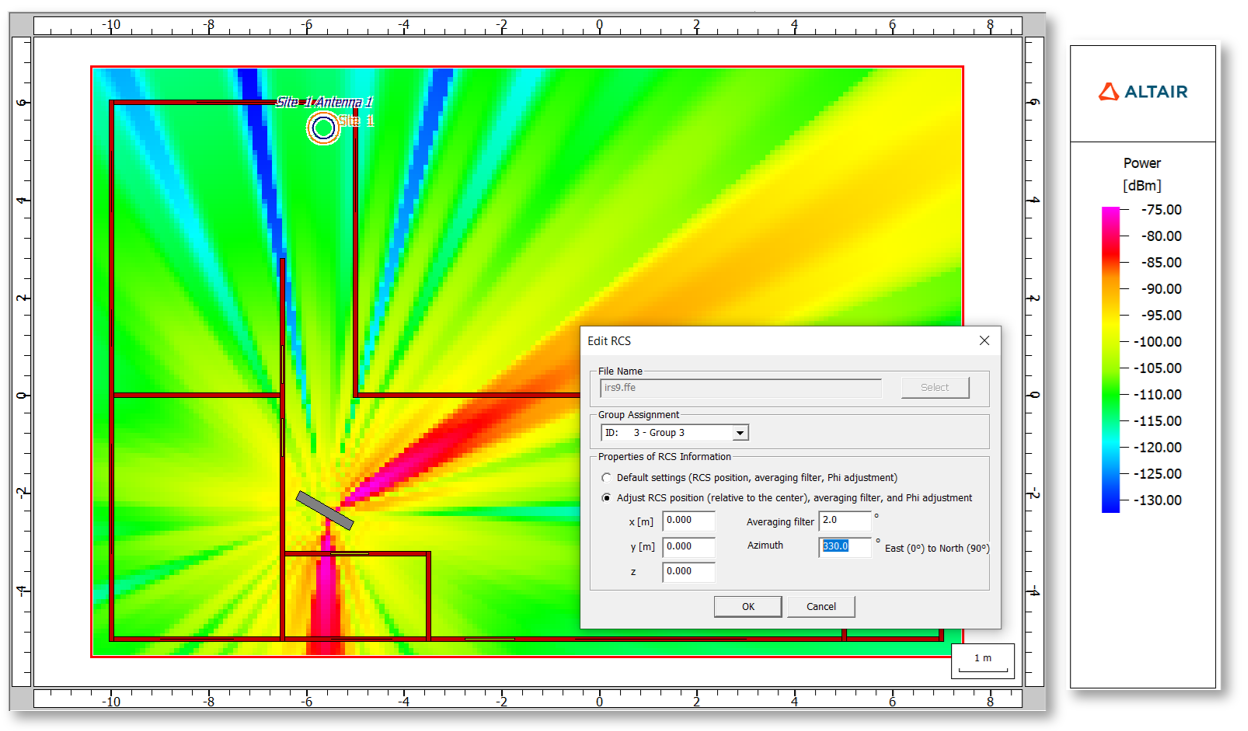Click the Azimuth value field
The width and height of the screenshot is (1248, 731).
click(x=844, y=546)
